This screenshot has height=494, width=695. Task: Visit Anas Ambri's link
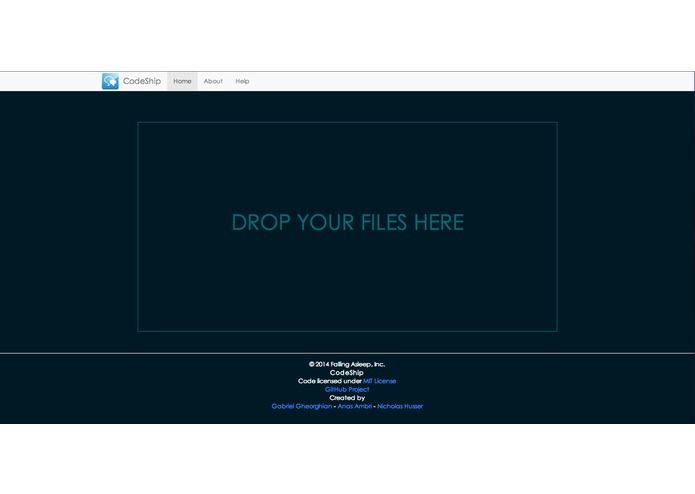(x=355, y=406)
